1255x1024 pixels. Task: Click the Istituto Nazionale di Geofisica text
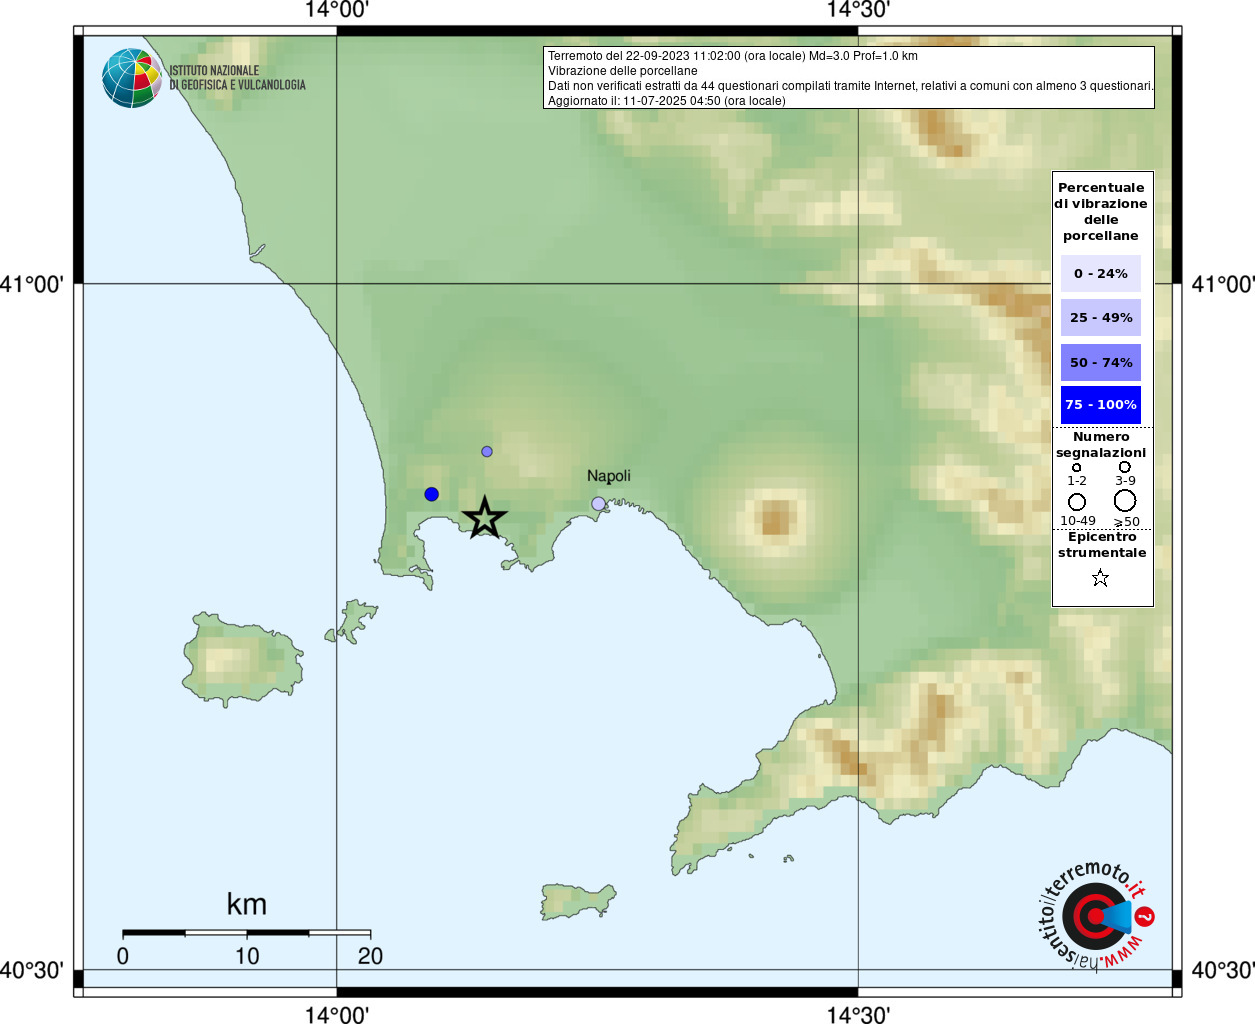tap(237, 78)
